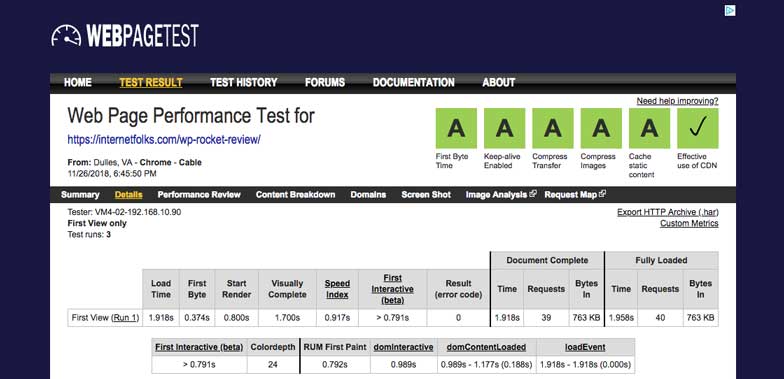The width and height of the screenshot is (784, 379).
Task: Click the 0.792s RUM First Paint value
Action: tap(335, 364)
